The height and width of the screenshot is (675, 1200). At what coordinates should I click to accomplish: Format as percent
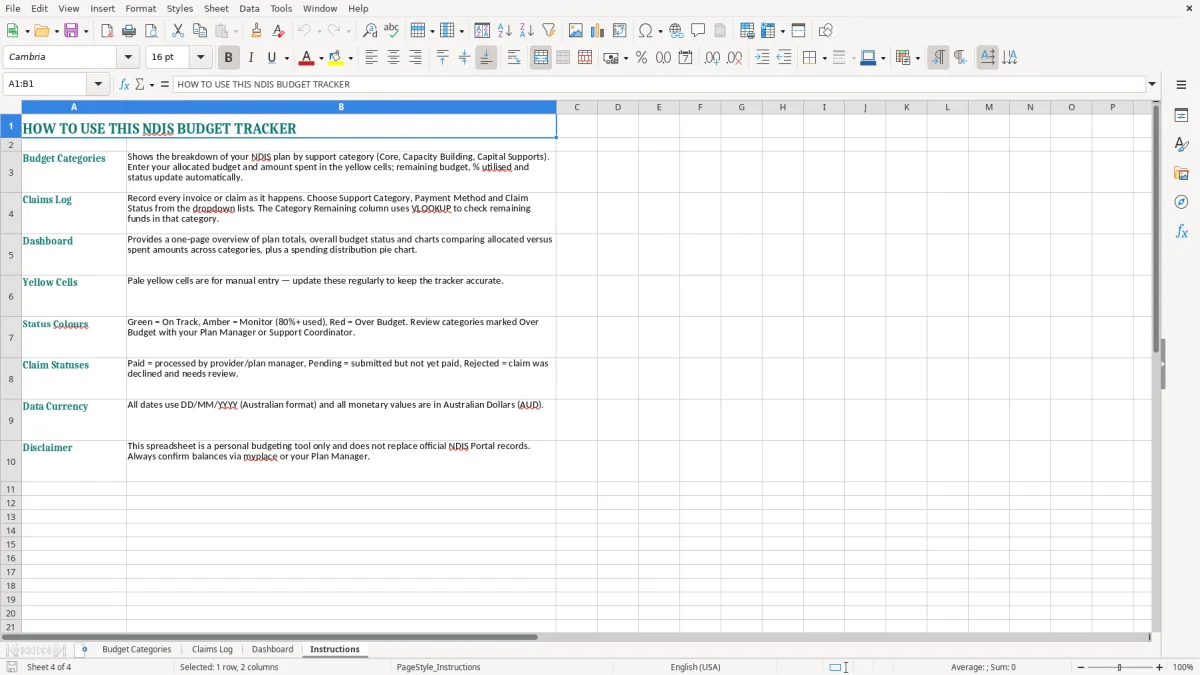coord(642,58)
